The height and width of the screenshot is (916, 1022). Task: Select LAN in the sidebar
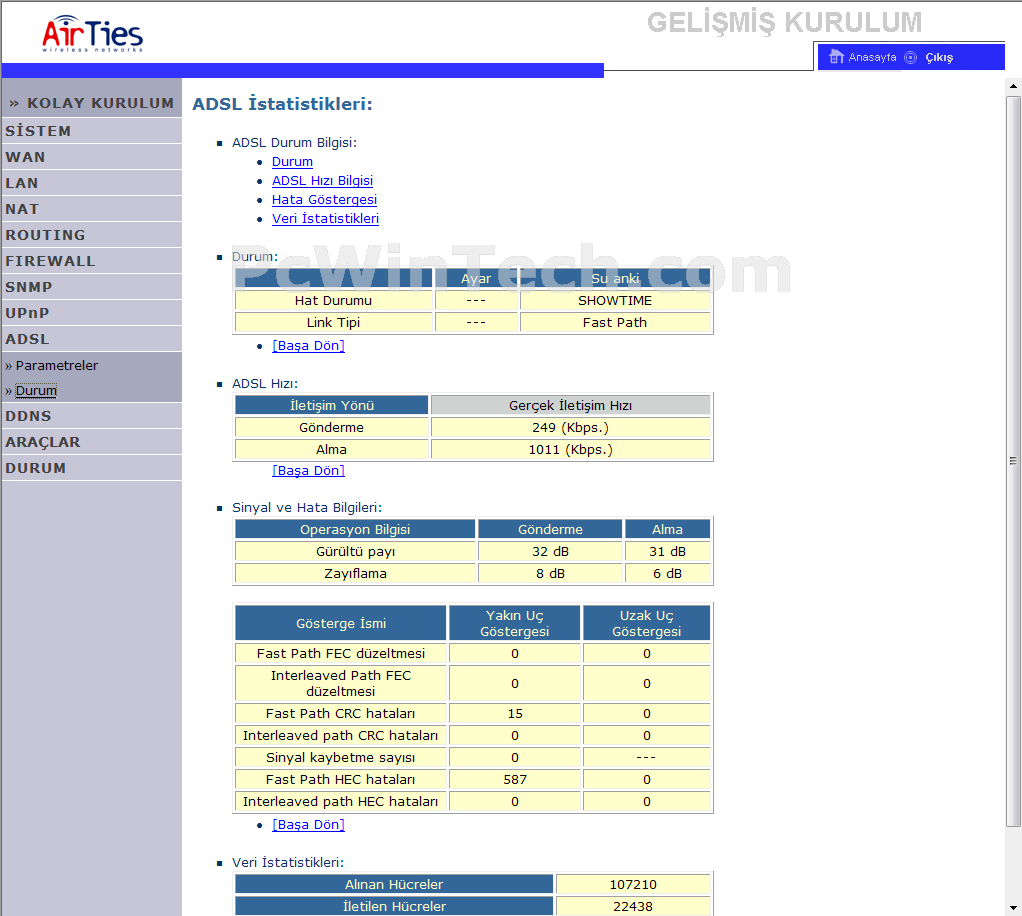pos(92,183)
